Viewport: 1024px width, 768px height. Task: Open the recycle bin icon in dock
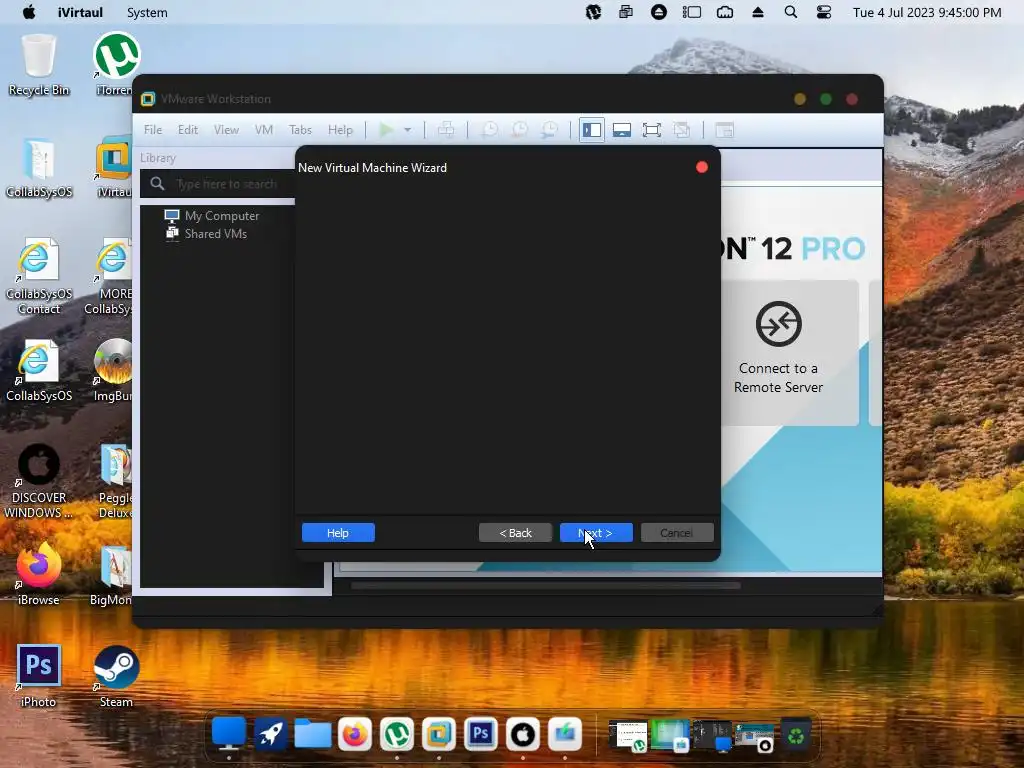(796, 735)
